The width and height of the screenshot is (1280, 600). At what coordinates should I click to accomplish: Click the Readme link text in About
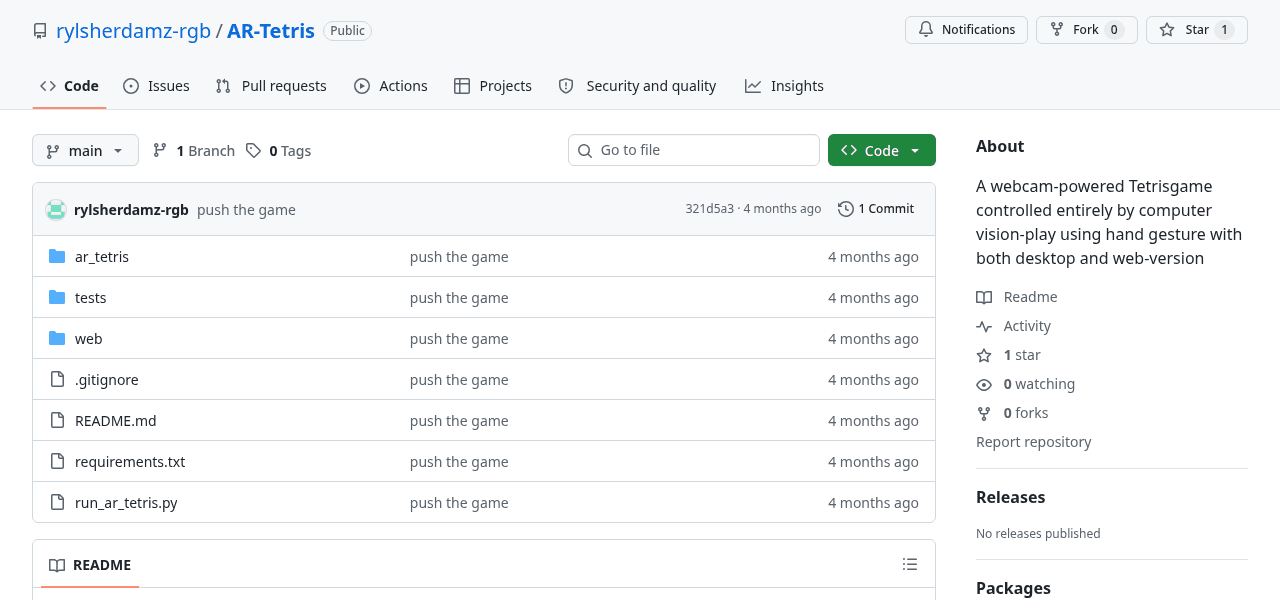1030,297
